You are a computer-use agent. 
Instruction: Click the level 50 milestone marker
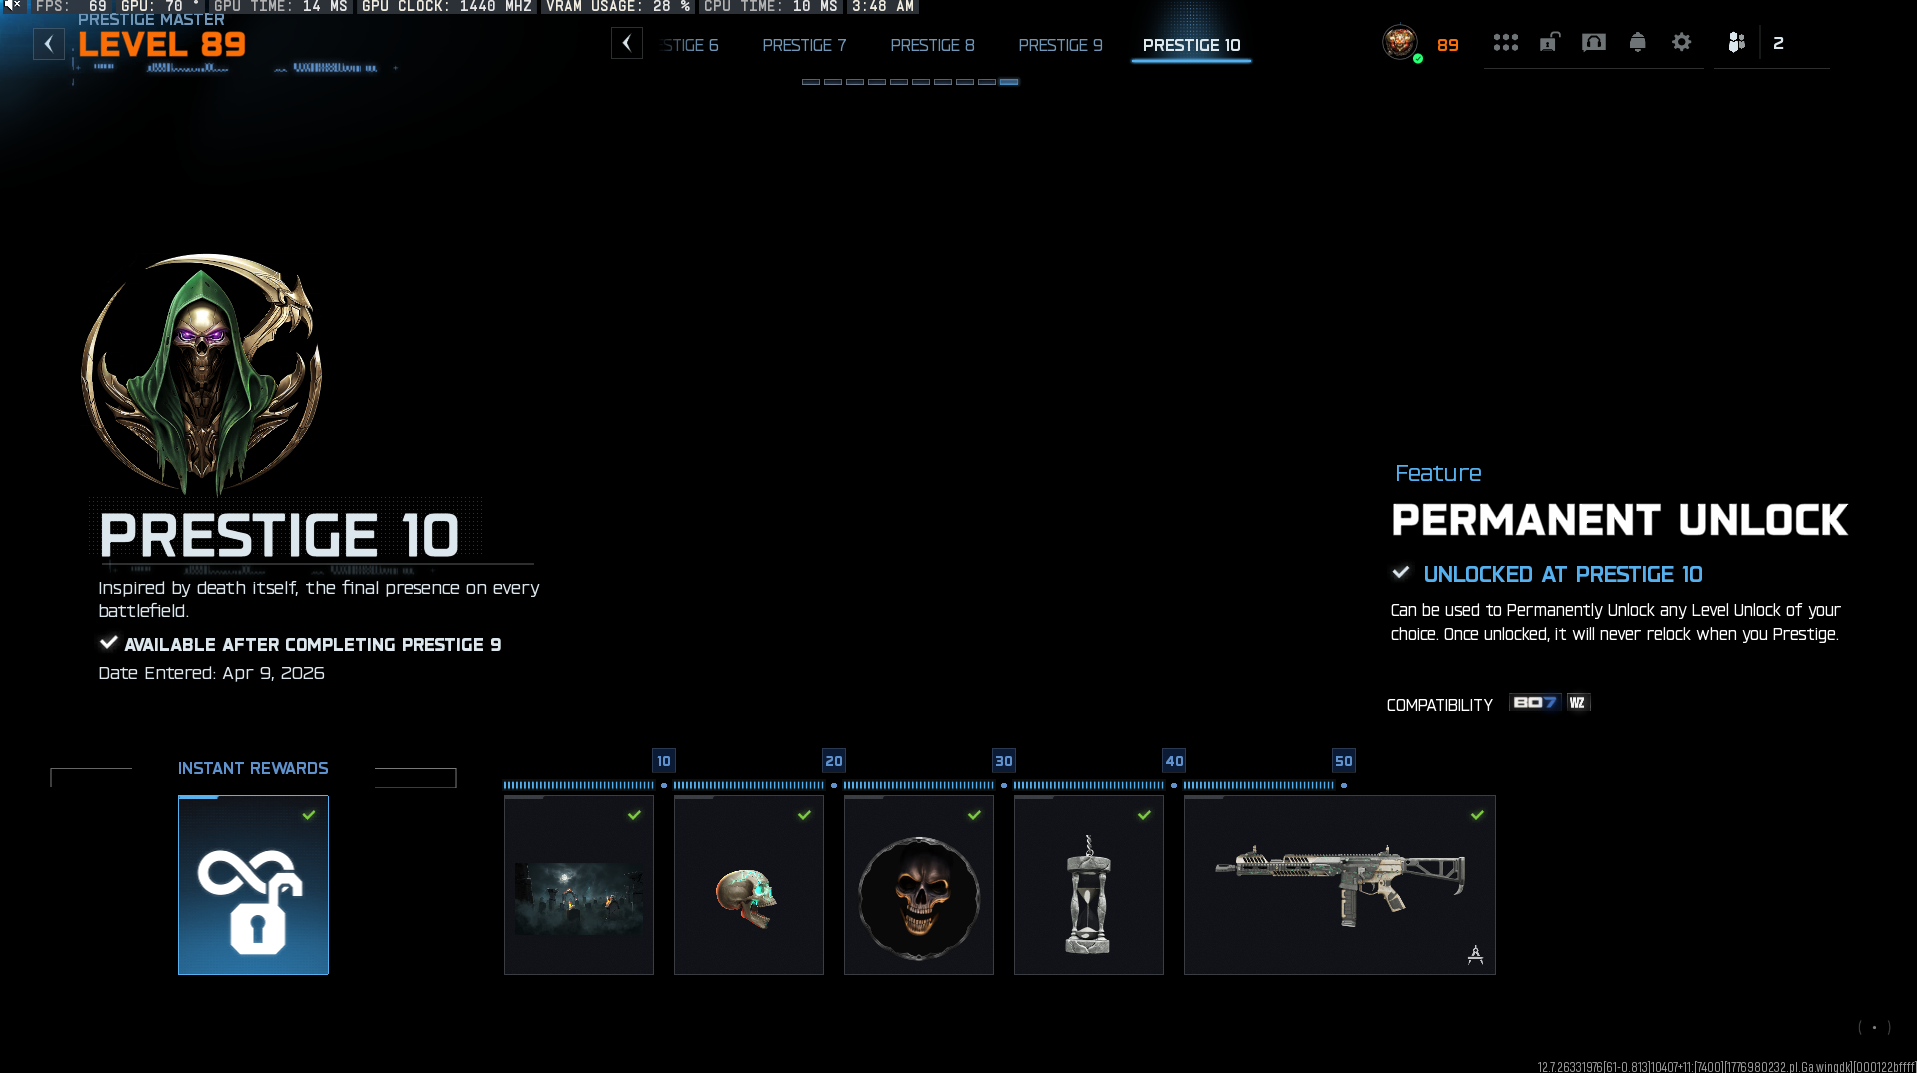[1344, 761]
